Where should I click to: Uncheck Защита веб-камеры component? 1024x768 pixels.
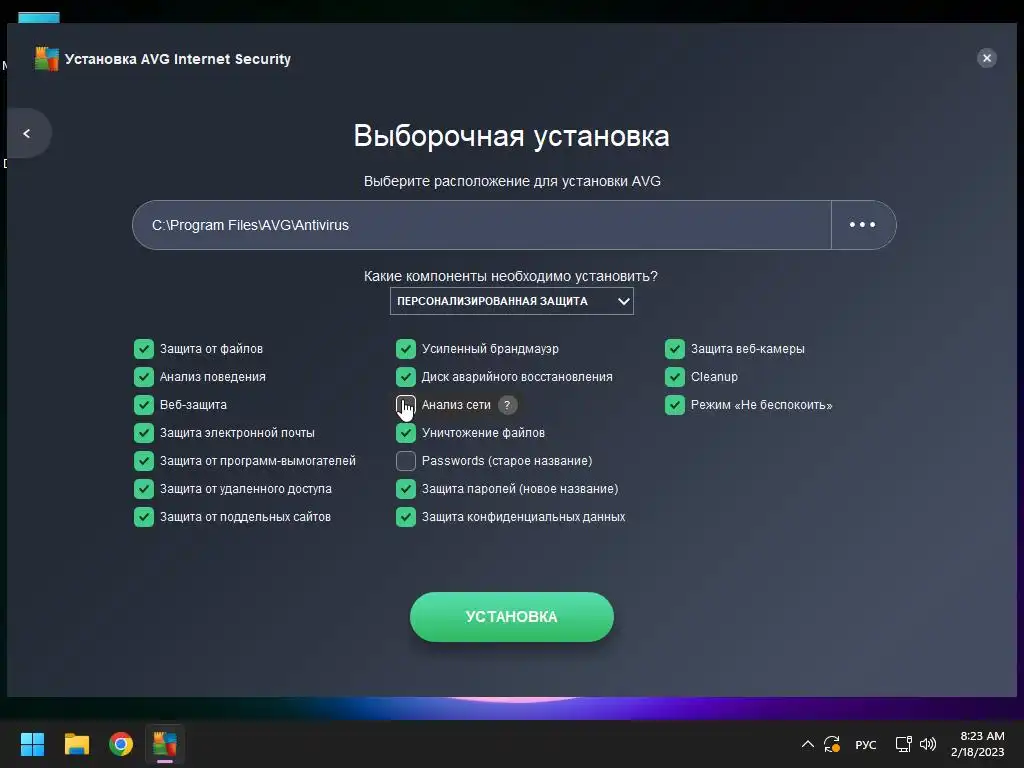coord(675,349)
